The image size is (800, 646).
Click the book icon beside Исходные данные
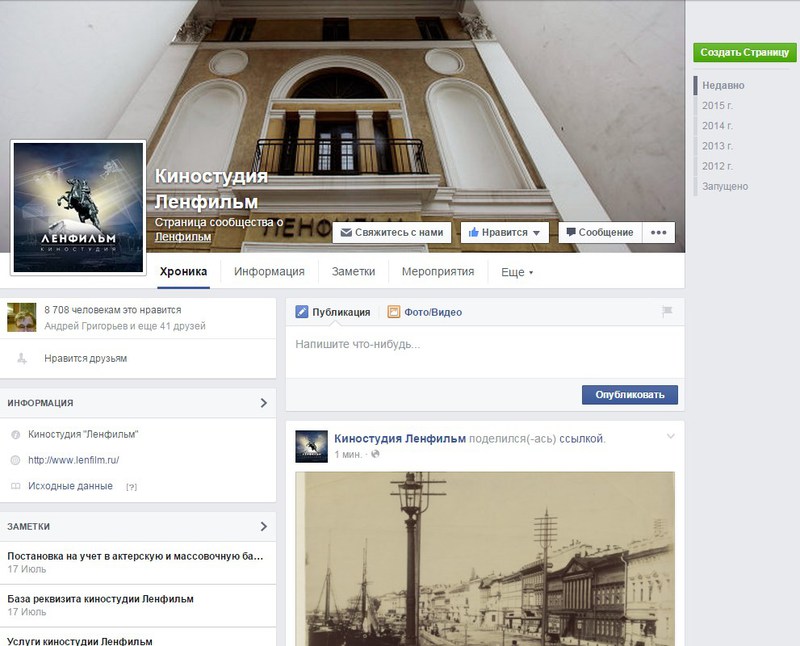click(x=15, y=486)
